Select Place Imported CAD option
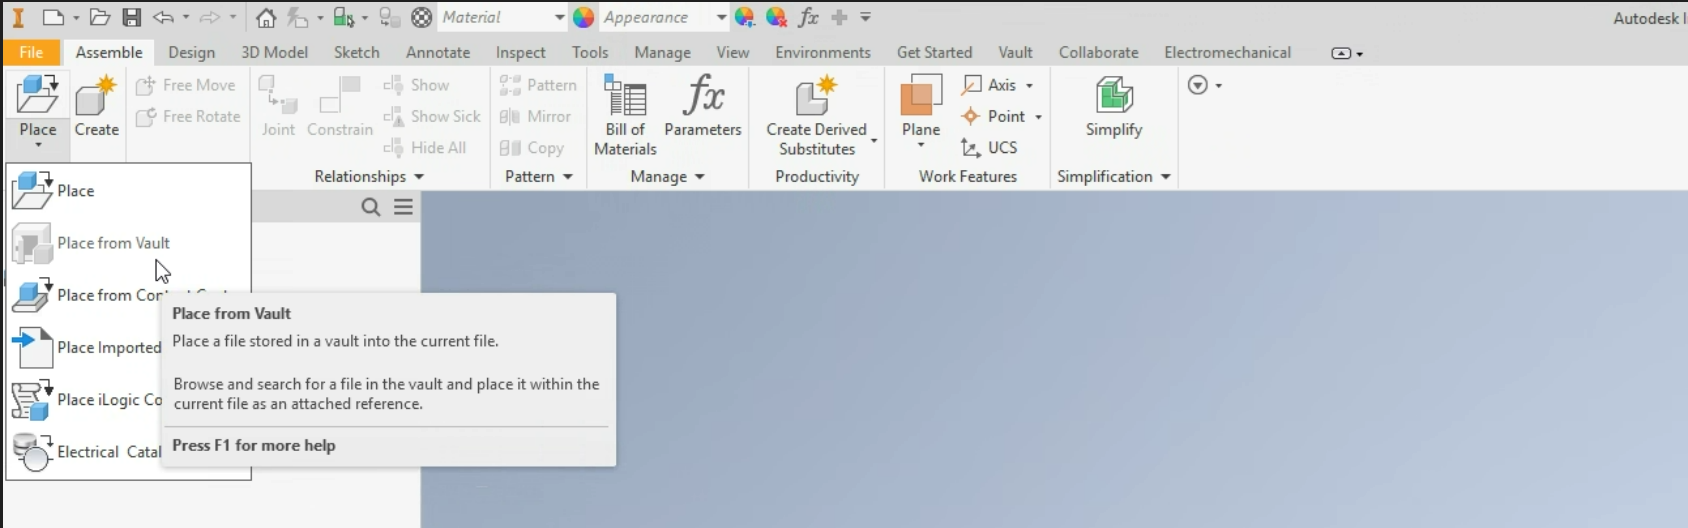Image resolution: width=1688 pixels, height=528 pixels. click(128, 347)
